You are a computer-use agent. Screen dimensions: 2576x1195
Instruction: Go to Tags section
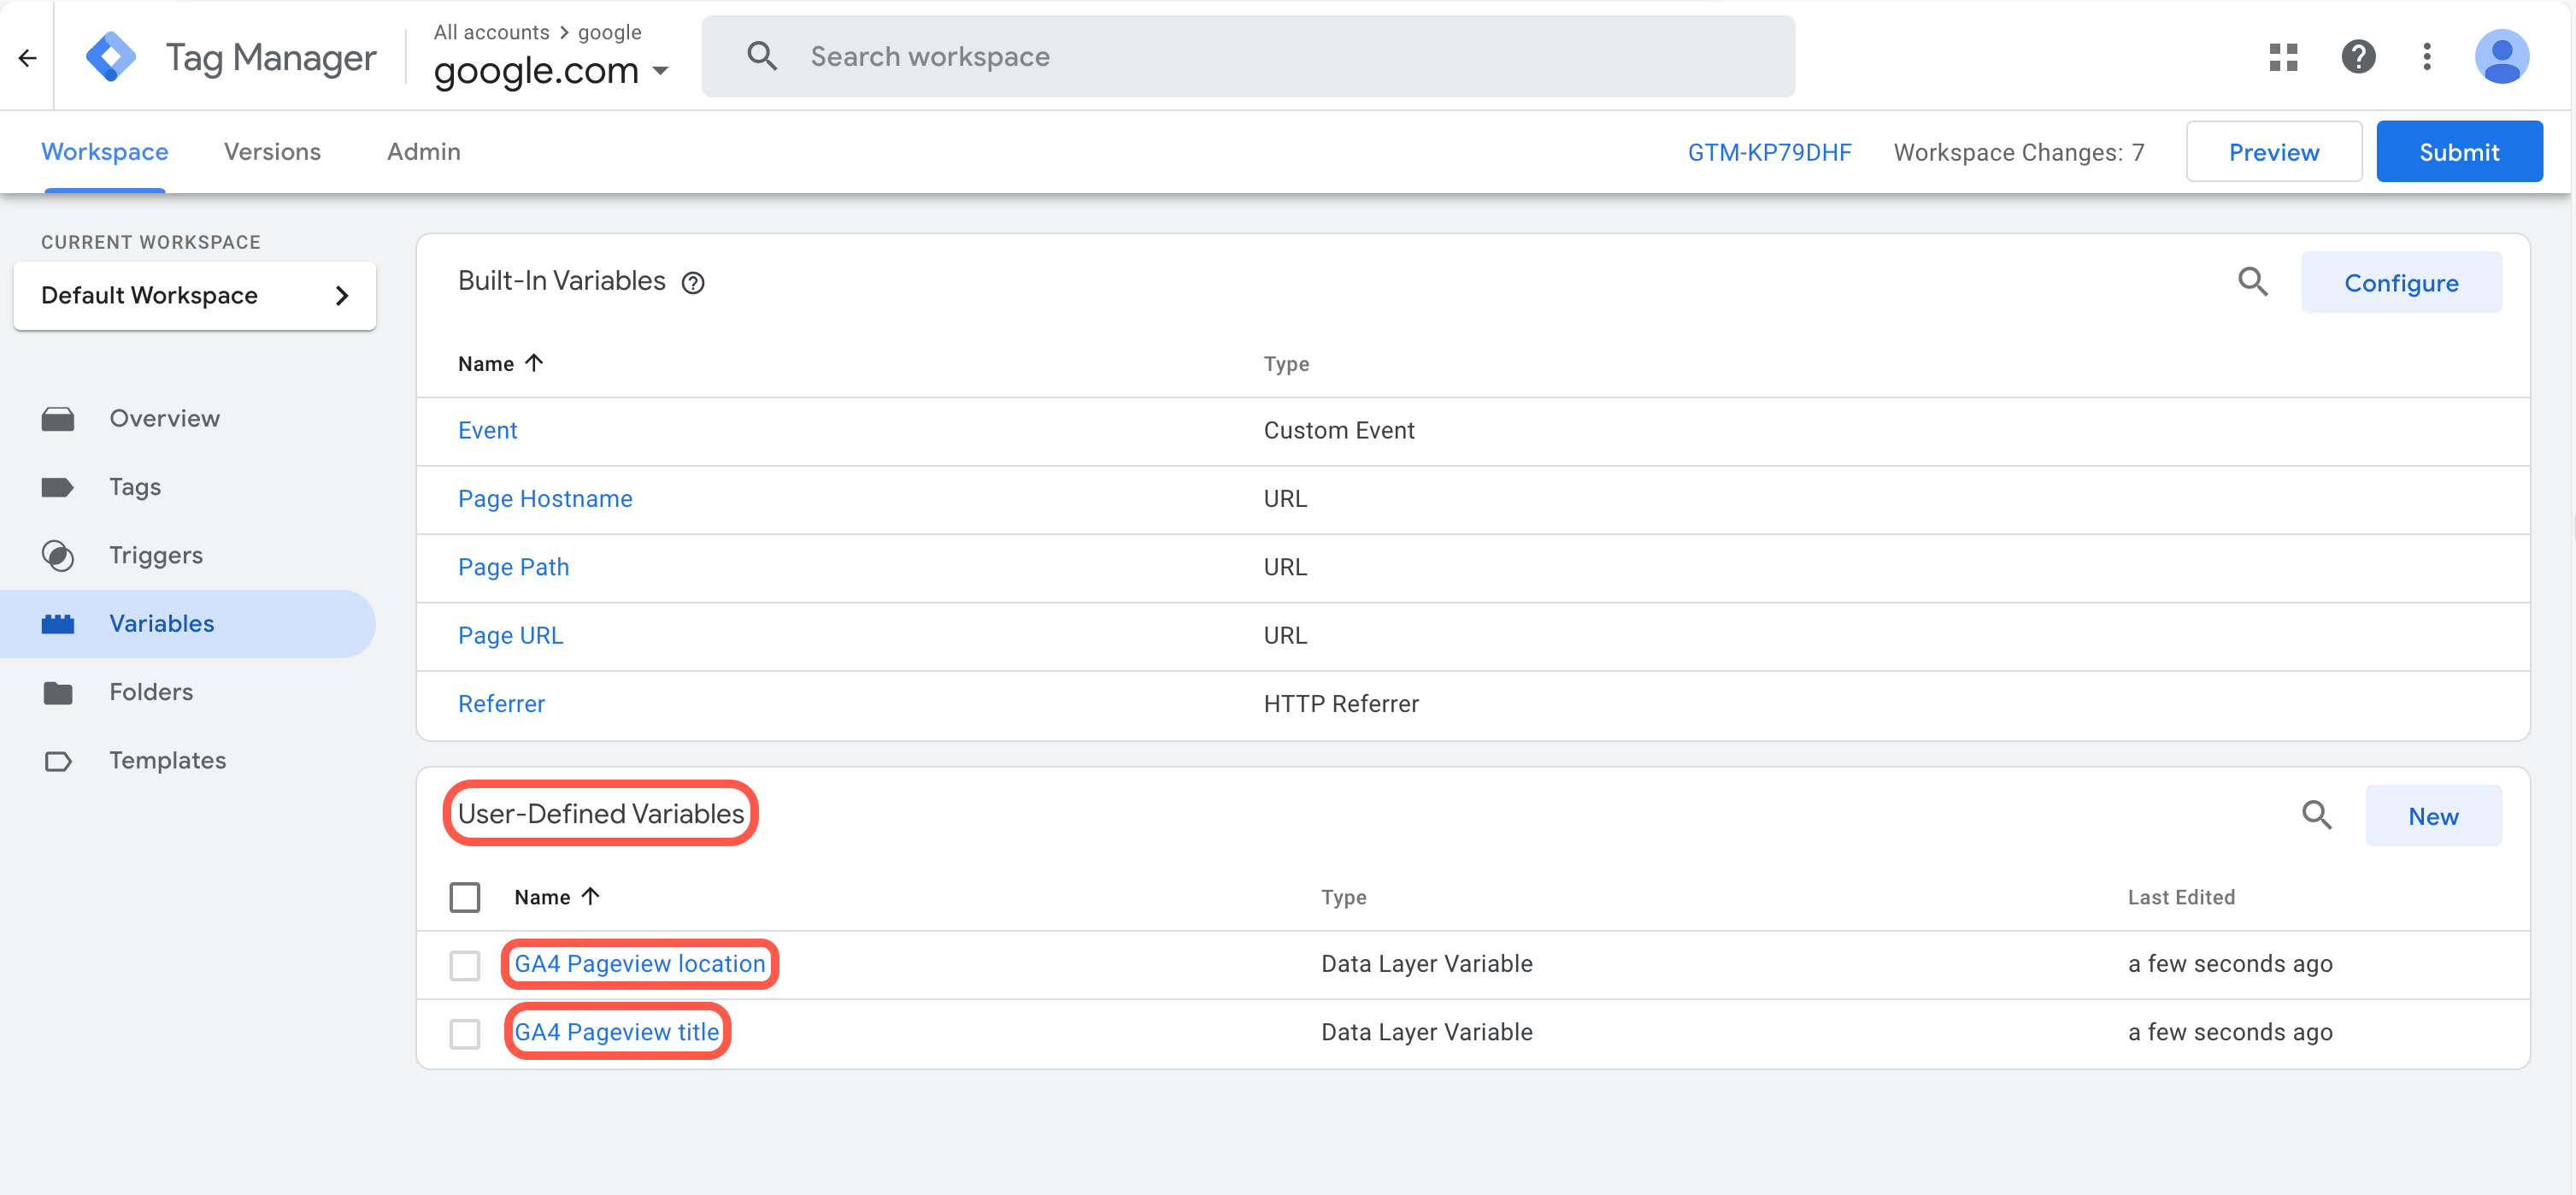tap(135, 487)
